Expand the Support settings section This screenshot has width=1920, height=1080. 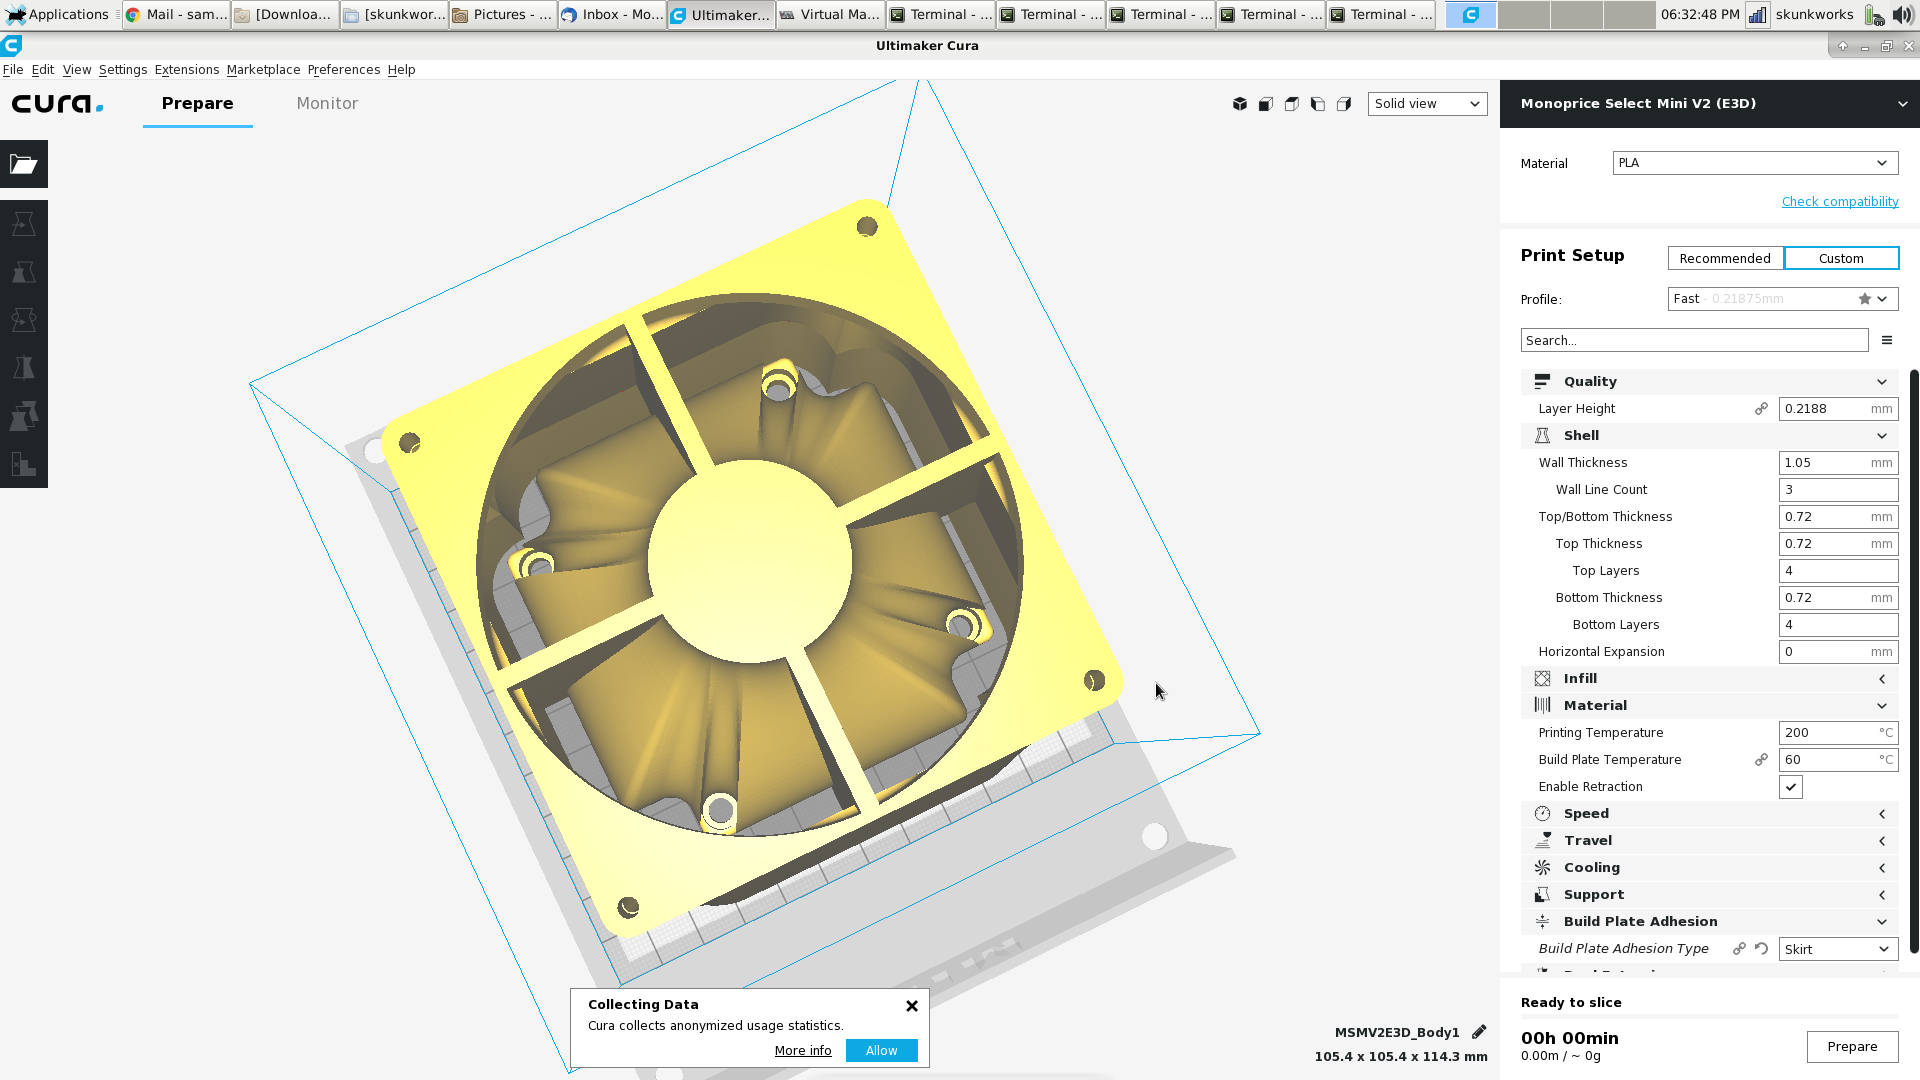(1710, 895)
